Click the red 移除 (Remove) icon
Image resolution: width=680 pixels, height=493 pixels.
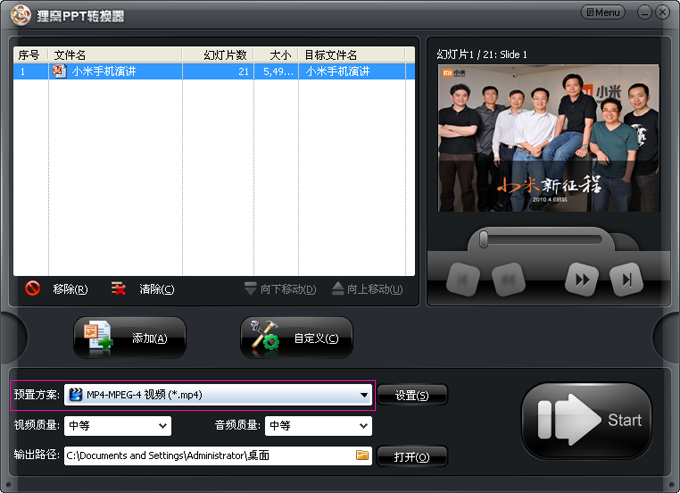tap(32, 289)
